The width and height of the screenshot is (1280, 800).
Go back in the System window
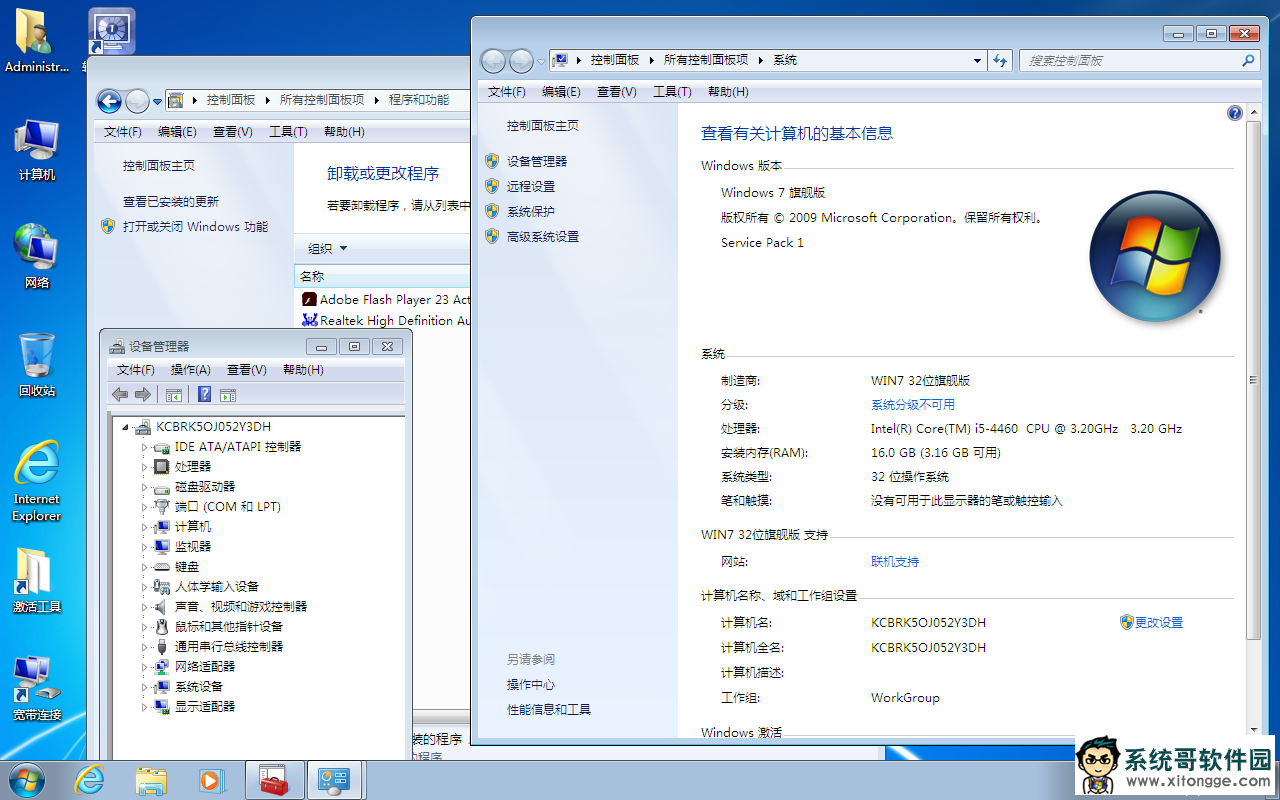[x=493, y=61]
